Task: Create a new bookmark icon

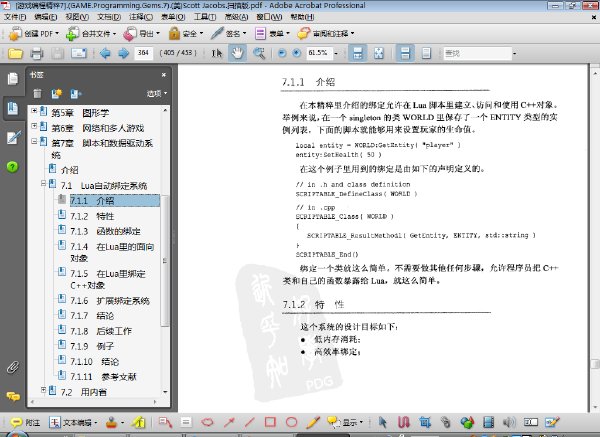Action: click(57, 93)
